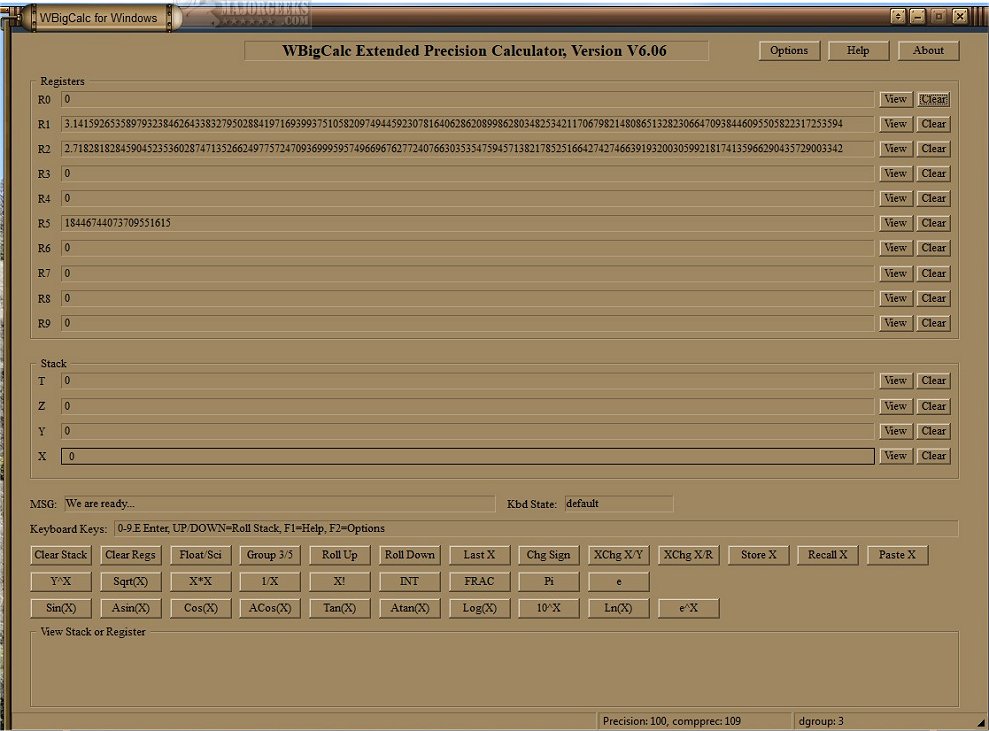
Task: Click the WBigCalc for Windows title tab
Action: pyautogui.click(x=98, y=18)
